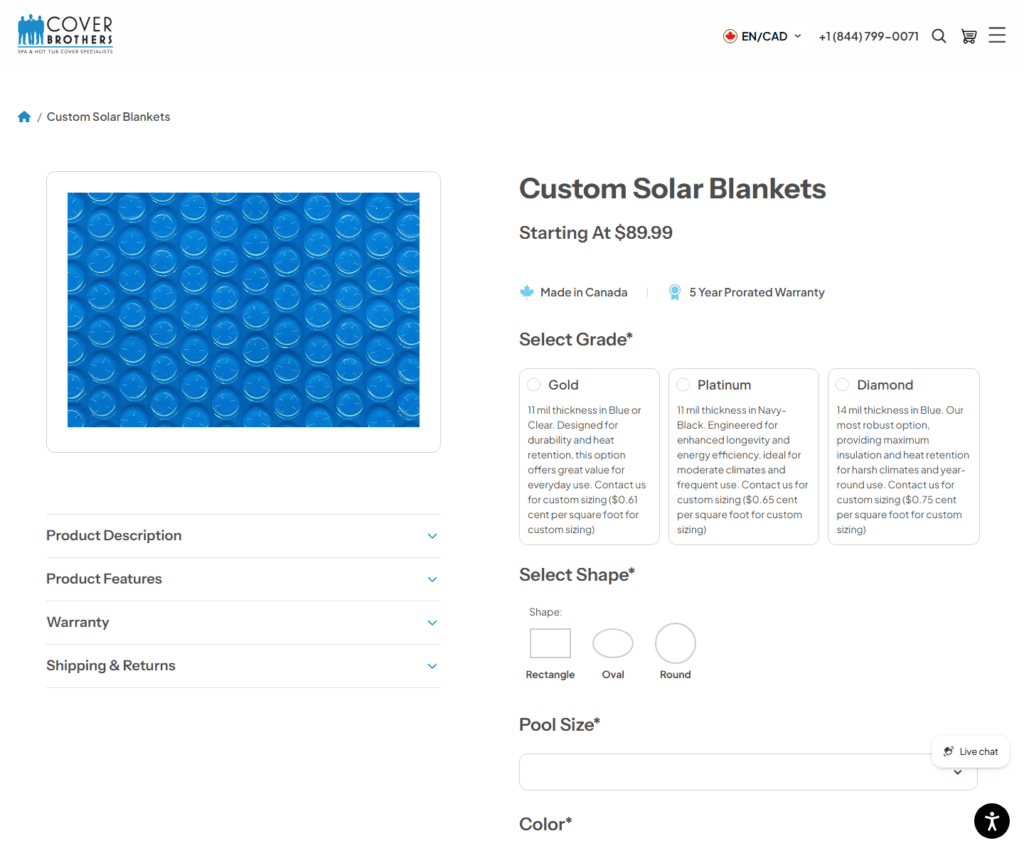Select the Diamond grade radio button
The image size is (1024, 853).
(x=842, y=385)
